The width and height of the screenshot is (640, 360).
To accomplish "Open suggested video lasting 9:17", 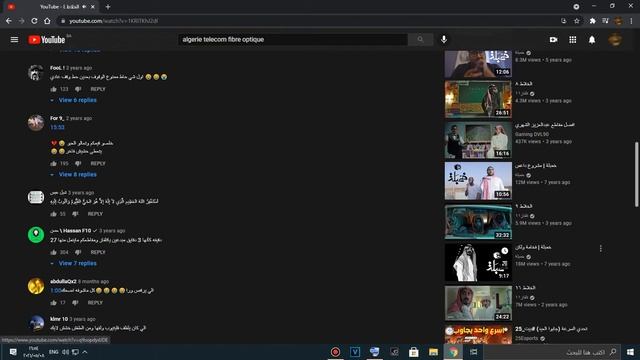I will coord(478,262).
